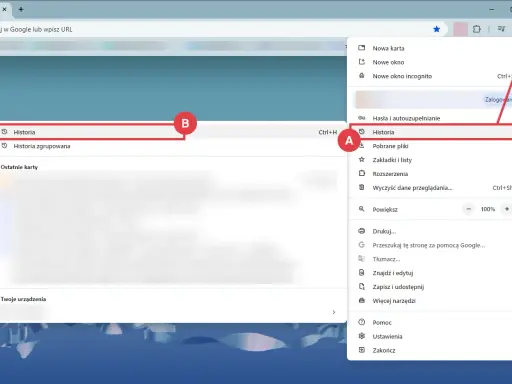Screen dimensions: 512x384
Task: Click the incognito icon in the menu
Action: click(362, 76)
